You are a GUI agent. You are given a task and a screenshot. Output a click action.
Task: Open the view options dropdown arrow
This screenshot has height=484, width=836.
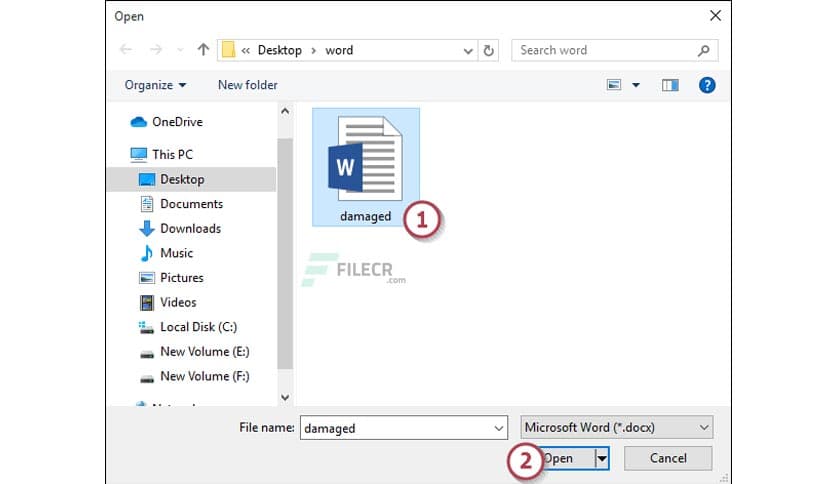coord(636,85)
